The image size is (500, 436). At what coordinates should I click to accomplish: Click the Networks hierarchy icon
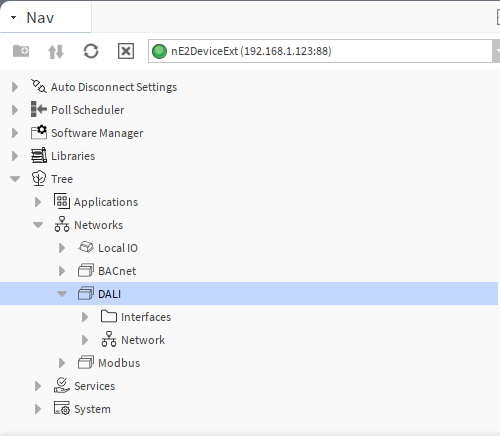pos(62,224)
